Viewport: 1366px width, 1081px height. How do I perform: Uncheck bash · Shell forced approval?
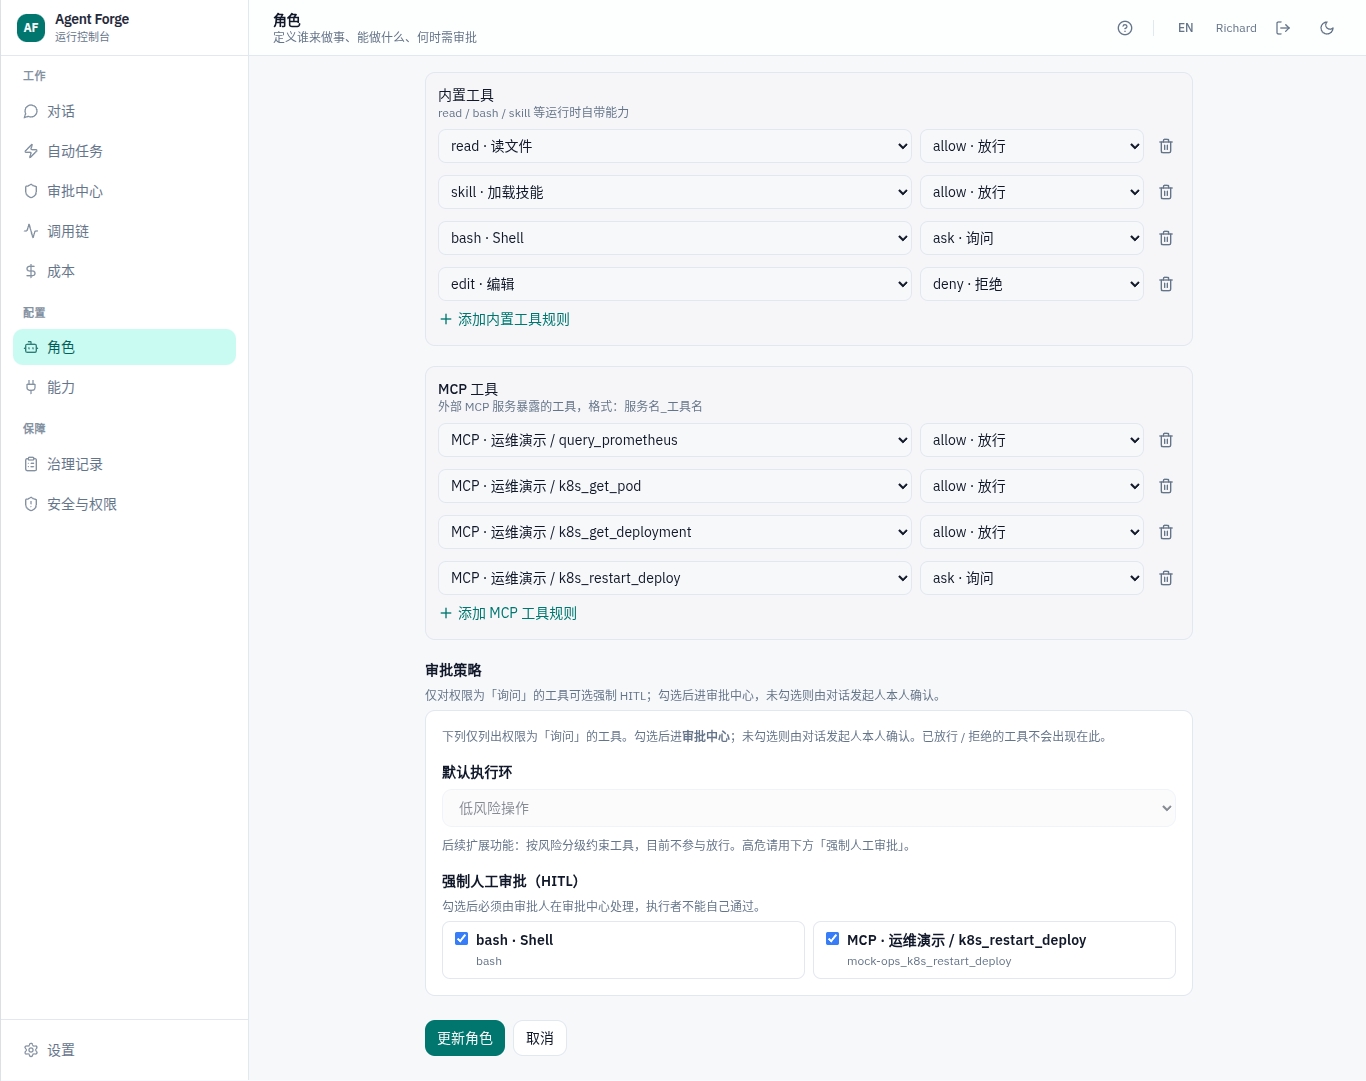(461, 939)
